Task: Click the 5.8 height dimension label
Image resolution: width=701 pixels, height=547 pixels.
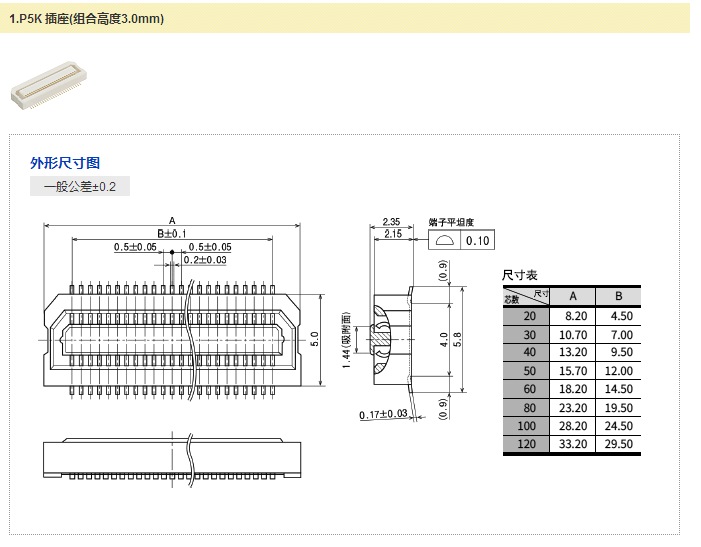Action: click(x=458, y=338)
